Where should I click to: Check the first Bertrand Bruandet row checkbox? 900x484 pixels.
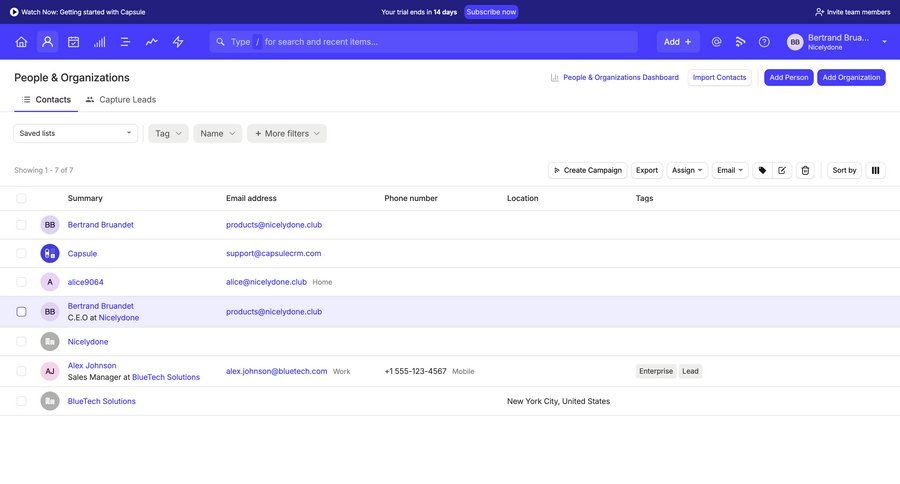coord(21,224)
